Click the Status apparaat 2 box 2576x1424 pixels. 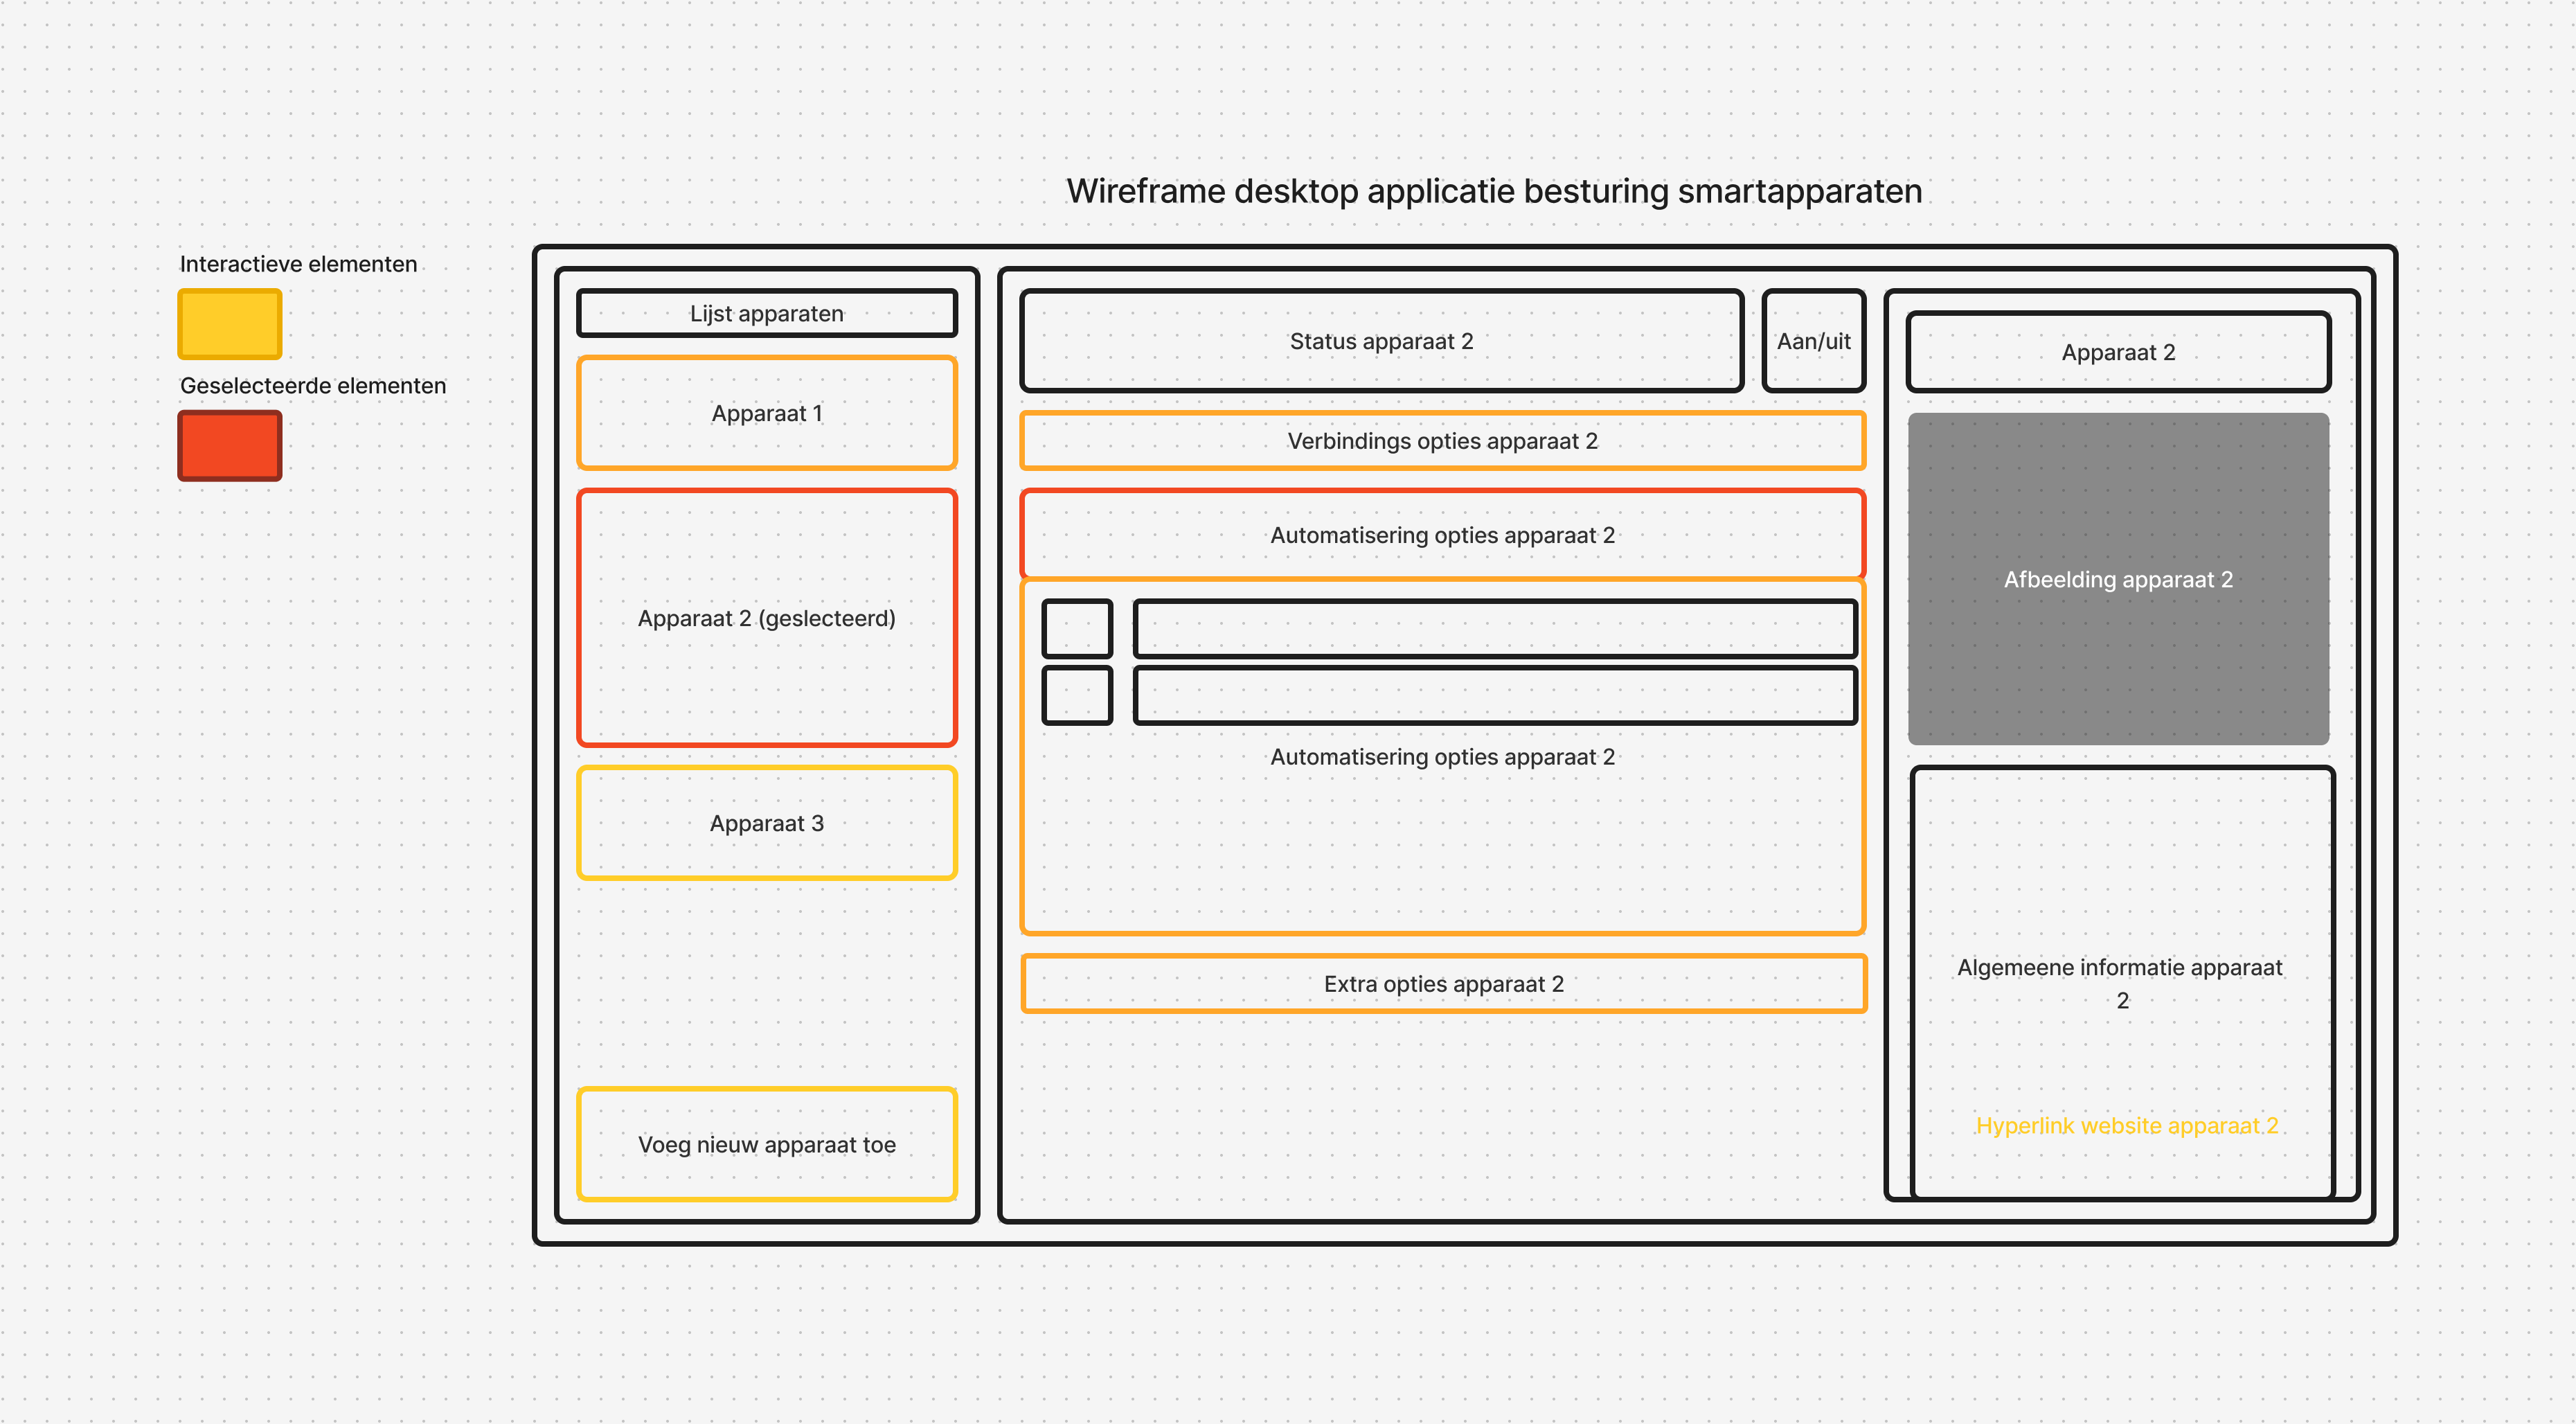pos(1382,341)
